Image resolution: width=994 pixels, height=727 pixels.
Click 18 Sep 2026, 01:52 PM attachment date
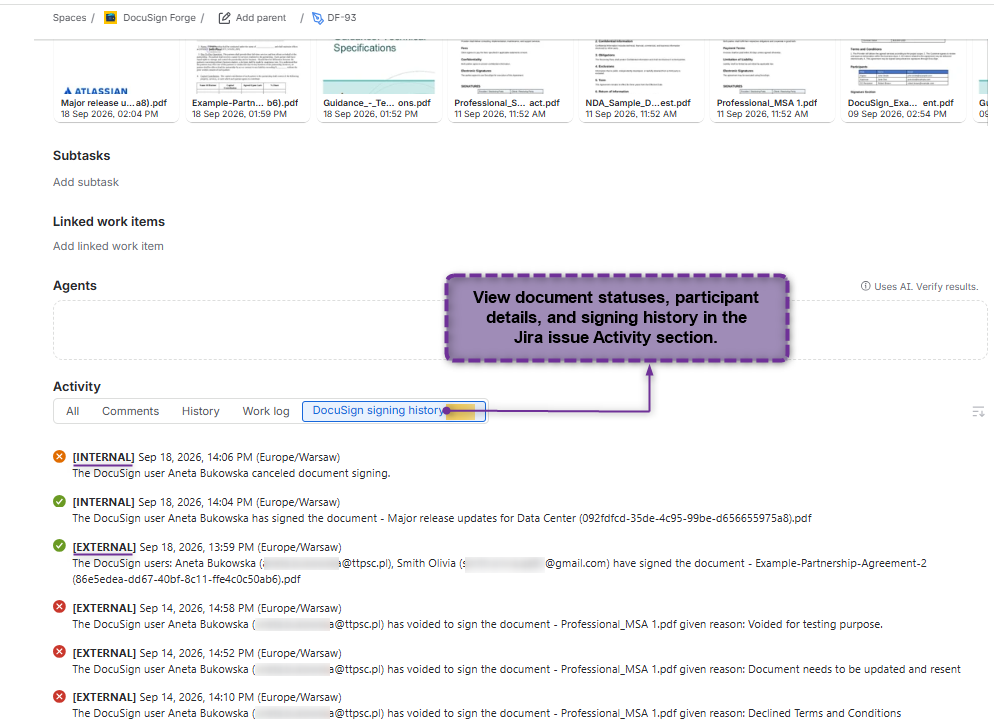[370, 114]
